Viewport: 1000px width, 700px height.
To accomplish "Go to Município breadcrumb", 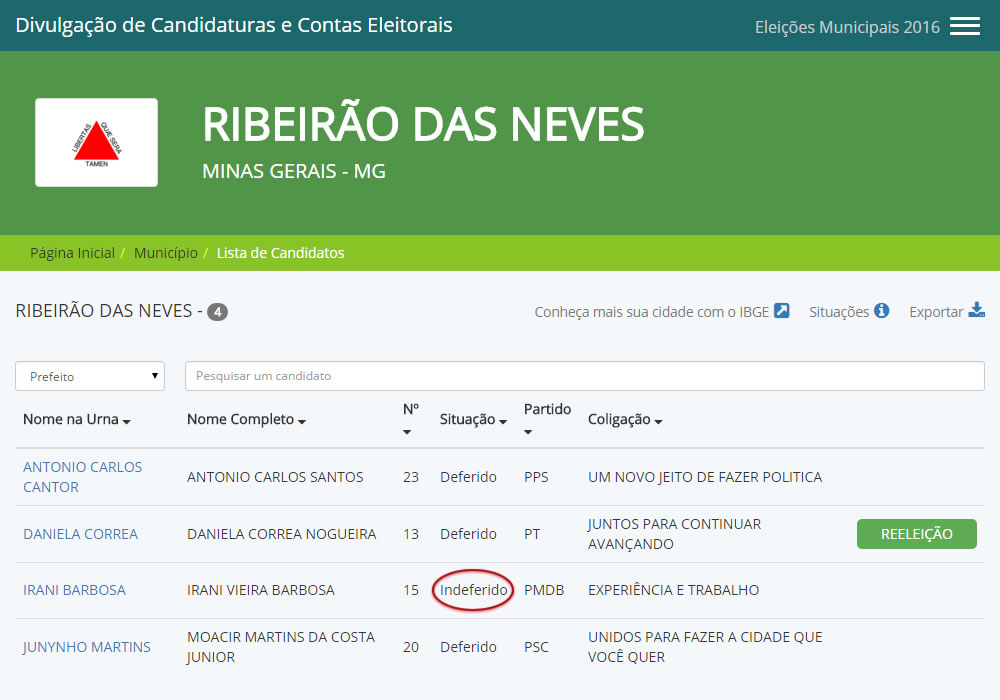I will click(x=166, y=253).
